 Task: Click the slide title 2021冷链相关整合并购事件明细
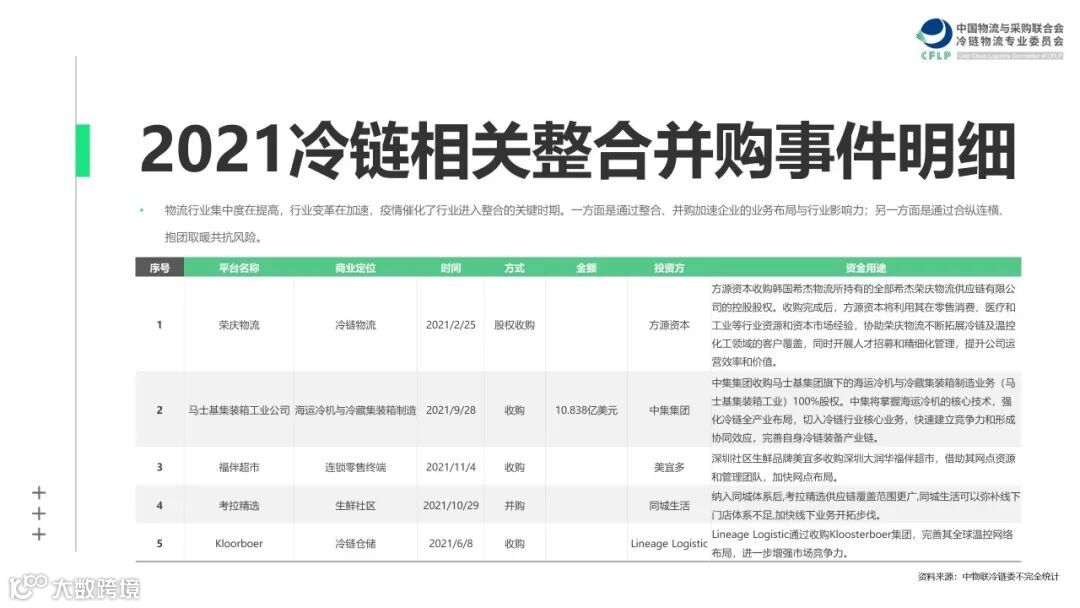[x=578, y=150]
